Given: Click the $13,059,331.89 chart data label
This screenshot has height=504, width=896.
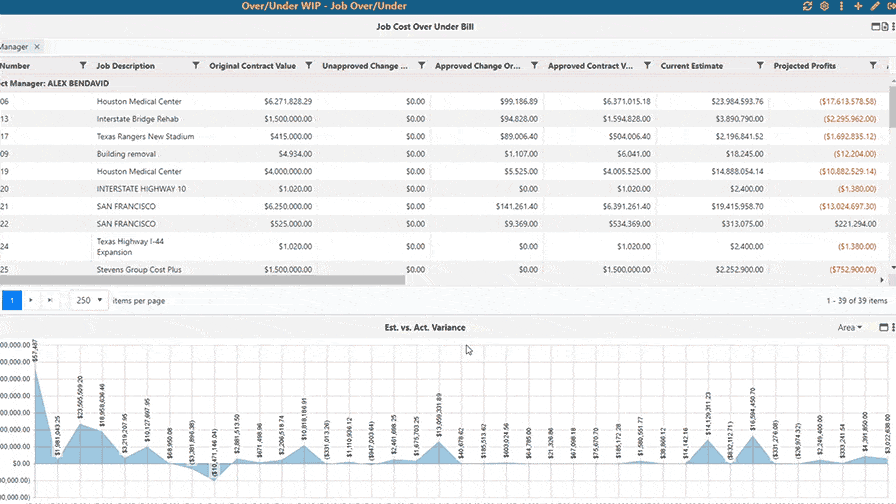Looking at the screenshot, I should [x=439, y=415].
